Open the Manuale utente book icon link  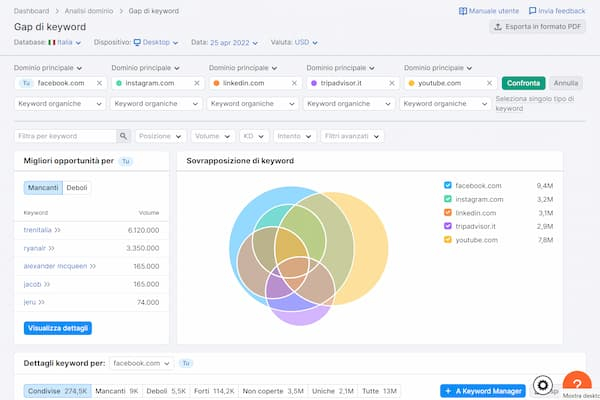[463, 11]
